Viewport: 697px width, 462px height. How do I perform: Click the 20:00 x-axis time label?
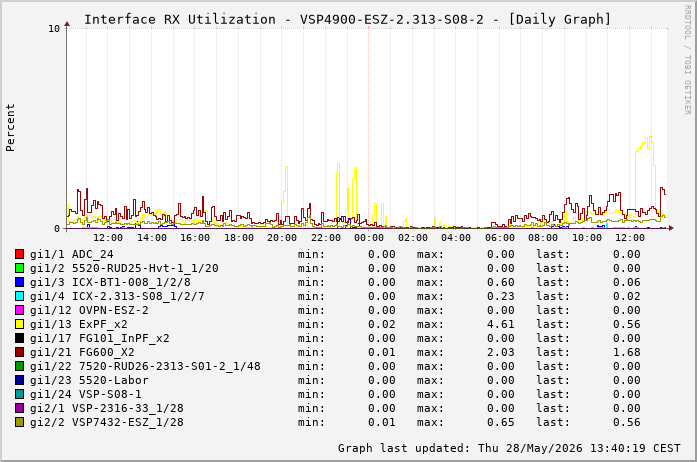click(282, 238)
